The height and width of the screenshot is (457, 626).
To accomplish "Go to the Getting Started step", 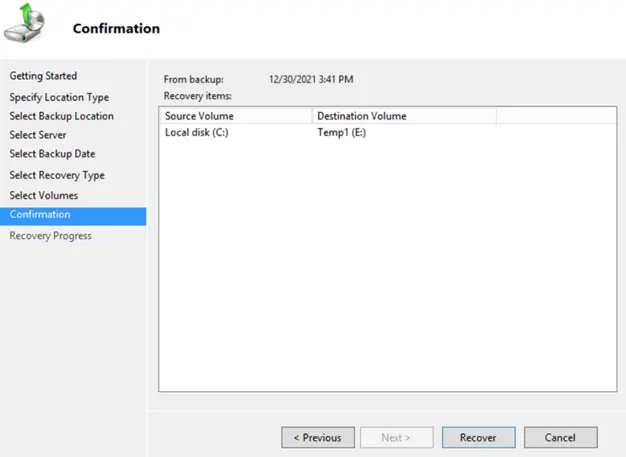I will click(43, 76).
